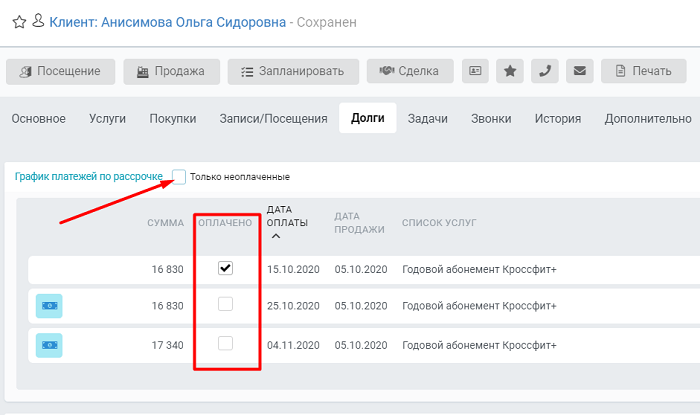Sort by the Список услуг column header
The width and height of the screenshot is (700, 415).
(x=439, y=223)
